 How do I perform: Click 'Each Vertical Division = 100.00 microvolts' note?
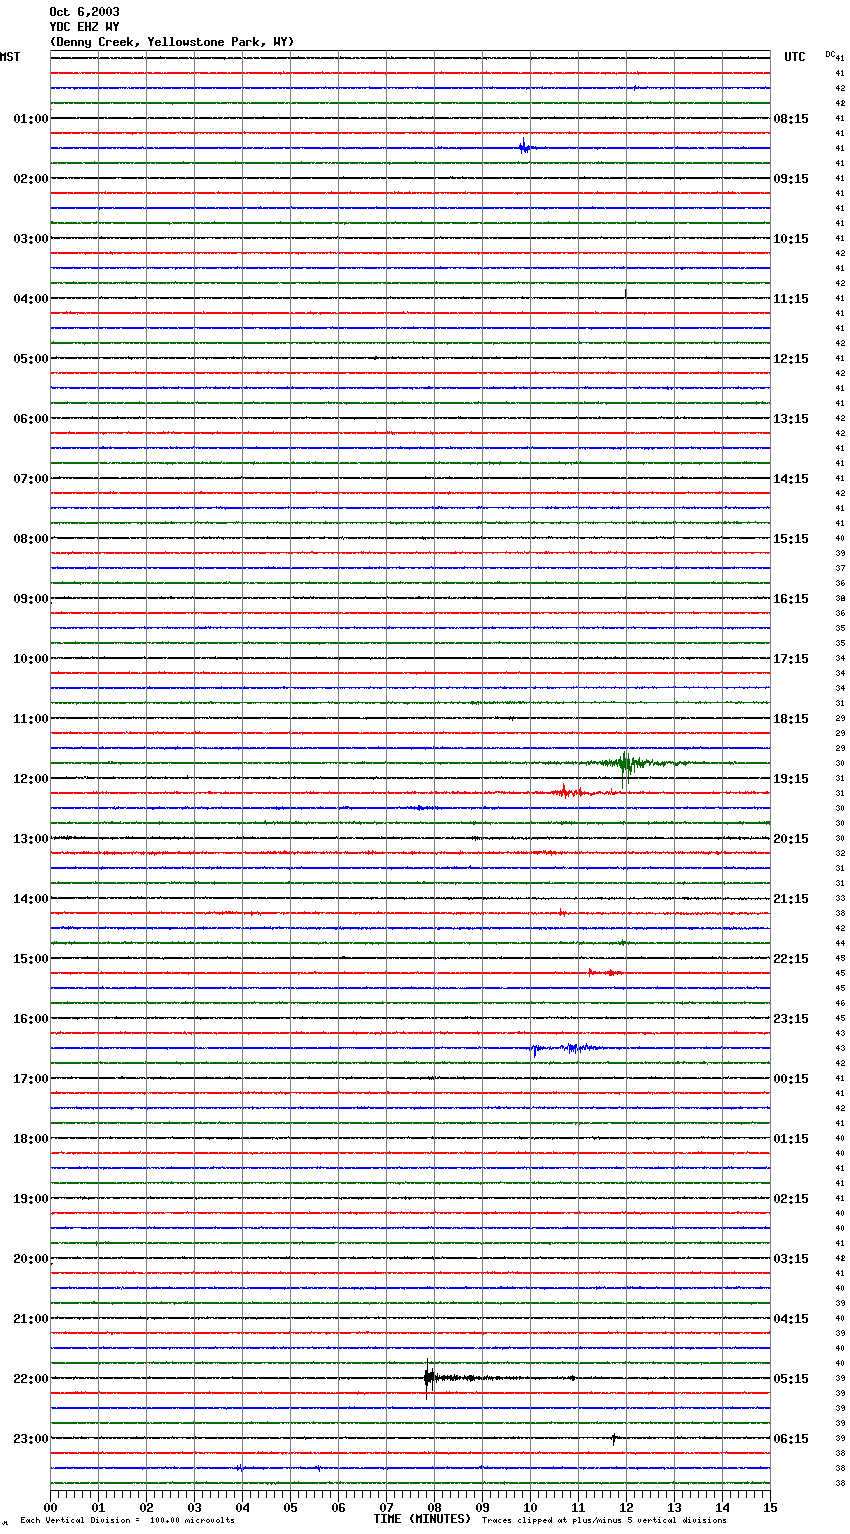(127, 1521)
